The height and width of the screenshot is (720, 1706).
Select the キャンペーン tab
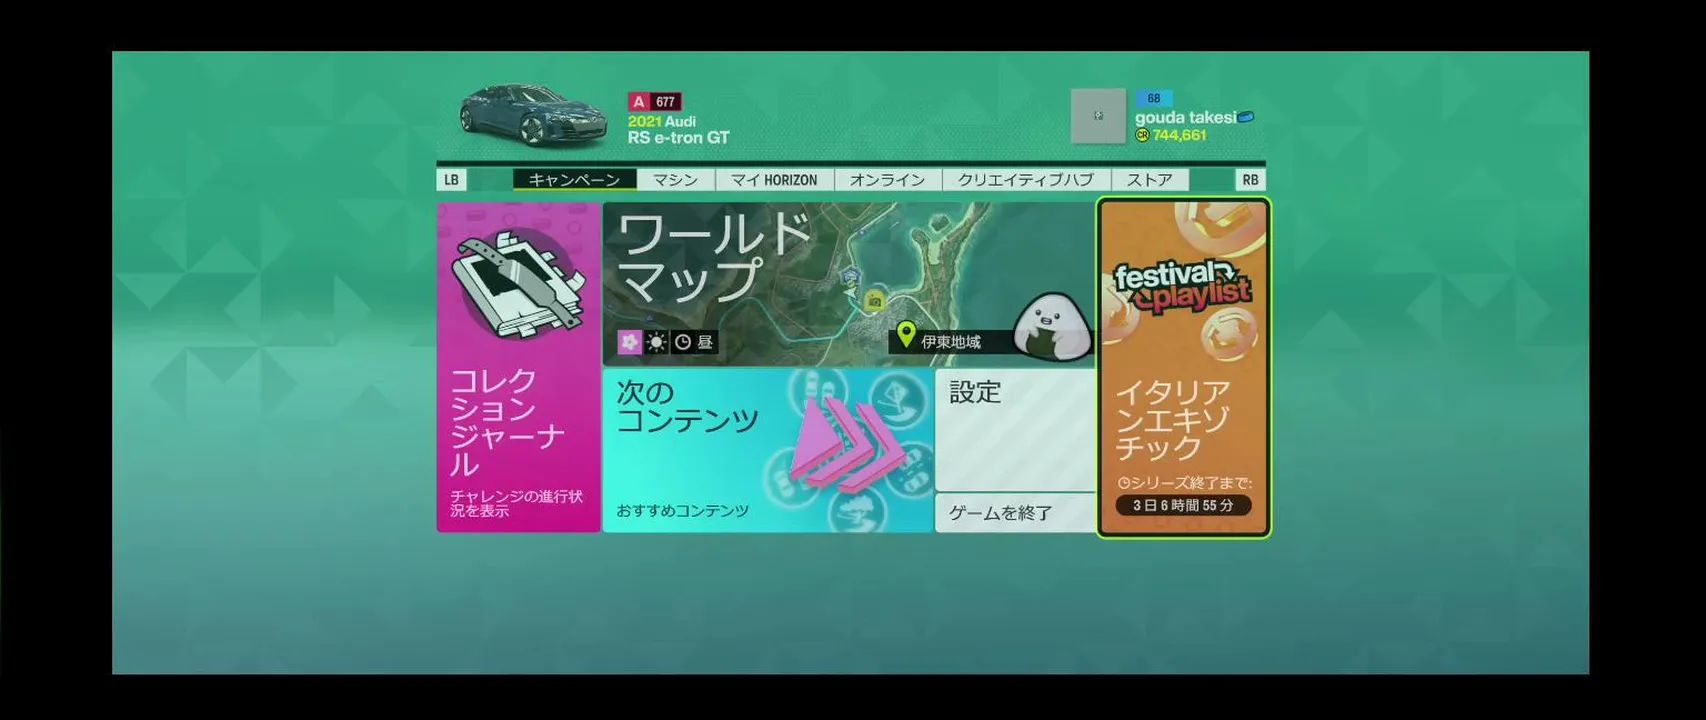coord(574,180)
